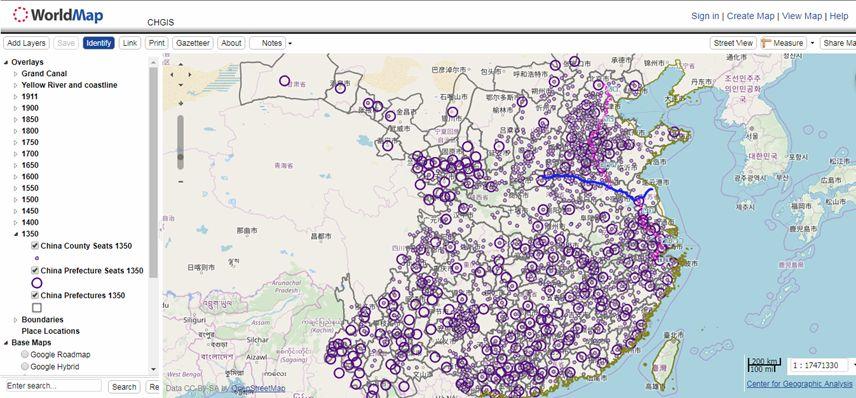The width and height of the screenshot is (856, 398).
Task: Select Google Roadmap base map
Action: point(25,354)
